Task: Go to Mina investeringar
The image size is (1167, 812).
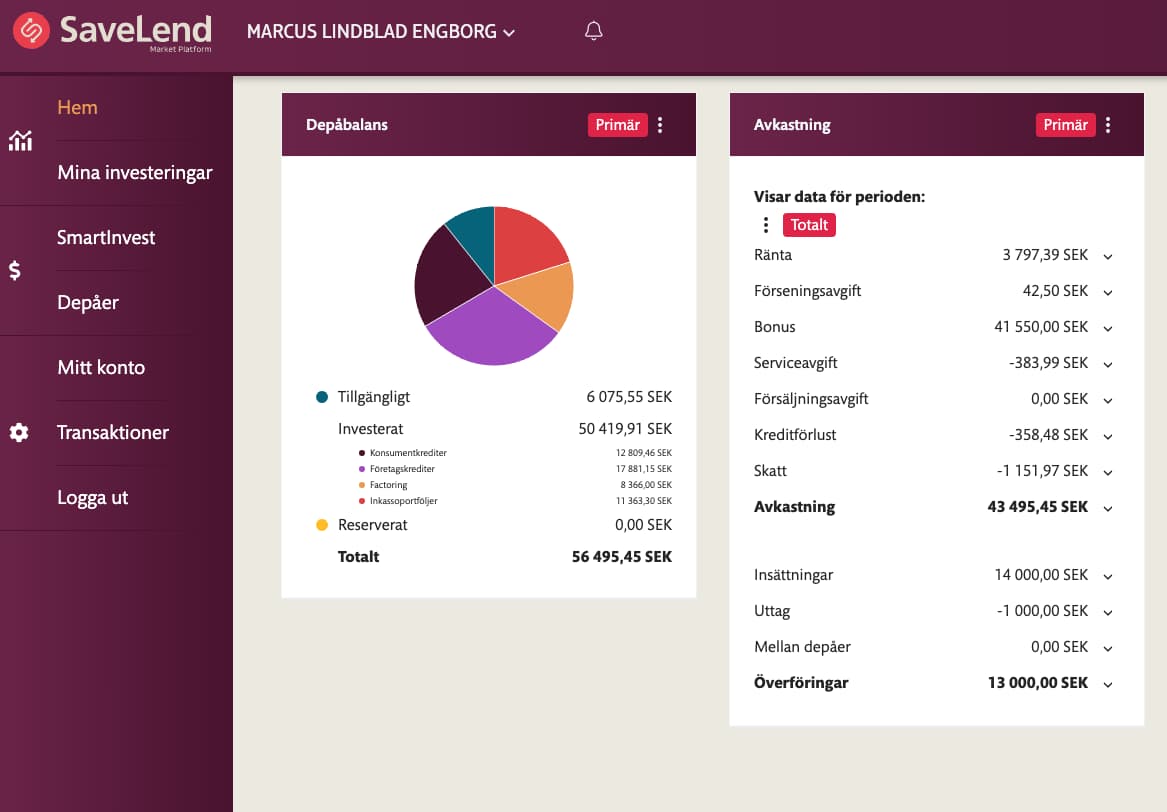Action: click(135, 173)
